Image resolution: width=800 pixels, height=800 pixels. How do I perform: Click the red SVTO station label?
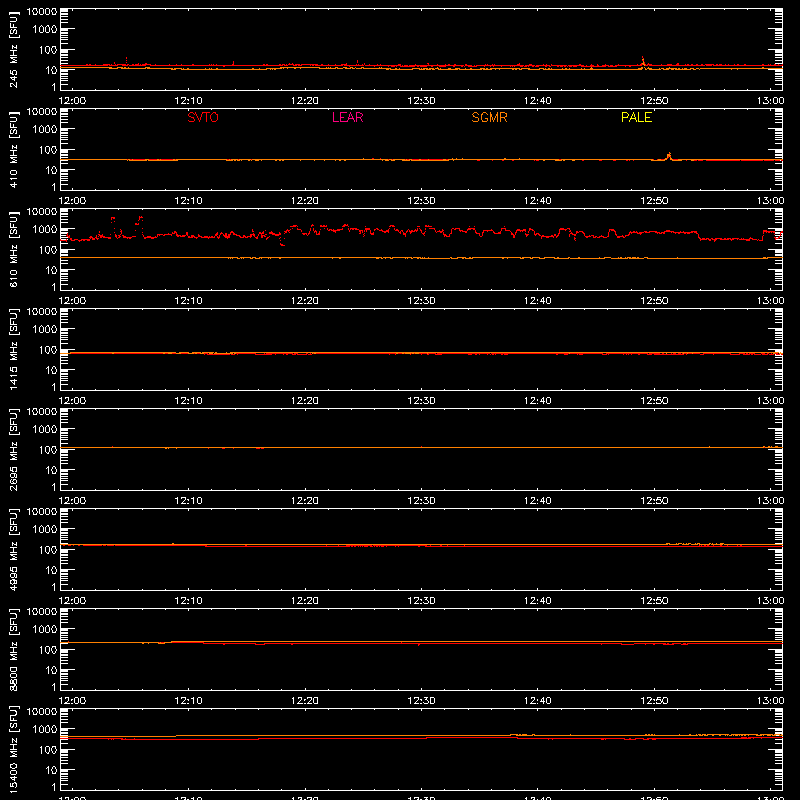(x=203, y=117)
